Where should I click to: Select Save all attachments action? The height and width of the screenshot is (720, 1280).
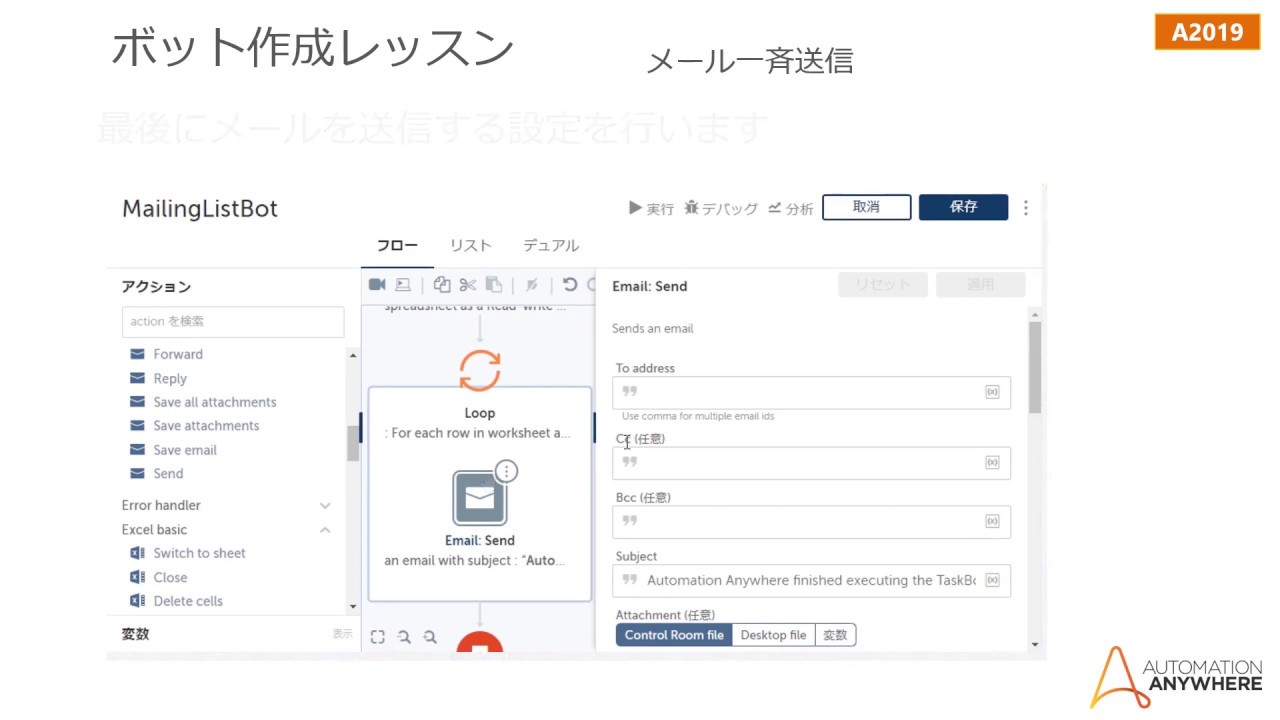tap(215, 402)
